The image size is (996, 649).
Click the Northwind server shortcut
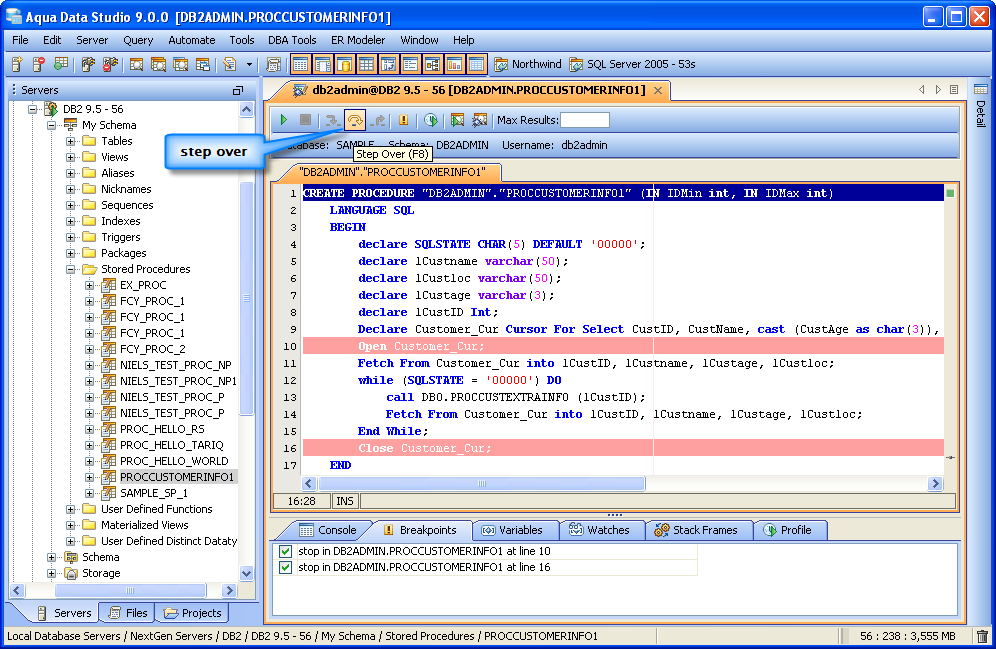528,64
